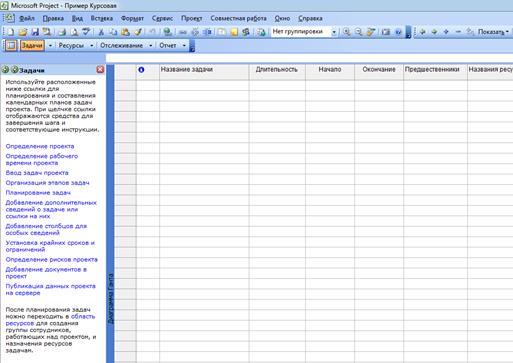Open standard toolbar options chevron
Screen dimensions: 513x363
click(408, 32)
